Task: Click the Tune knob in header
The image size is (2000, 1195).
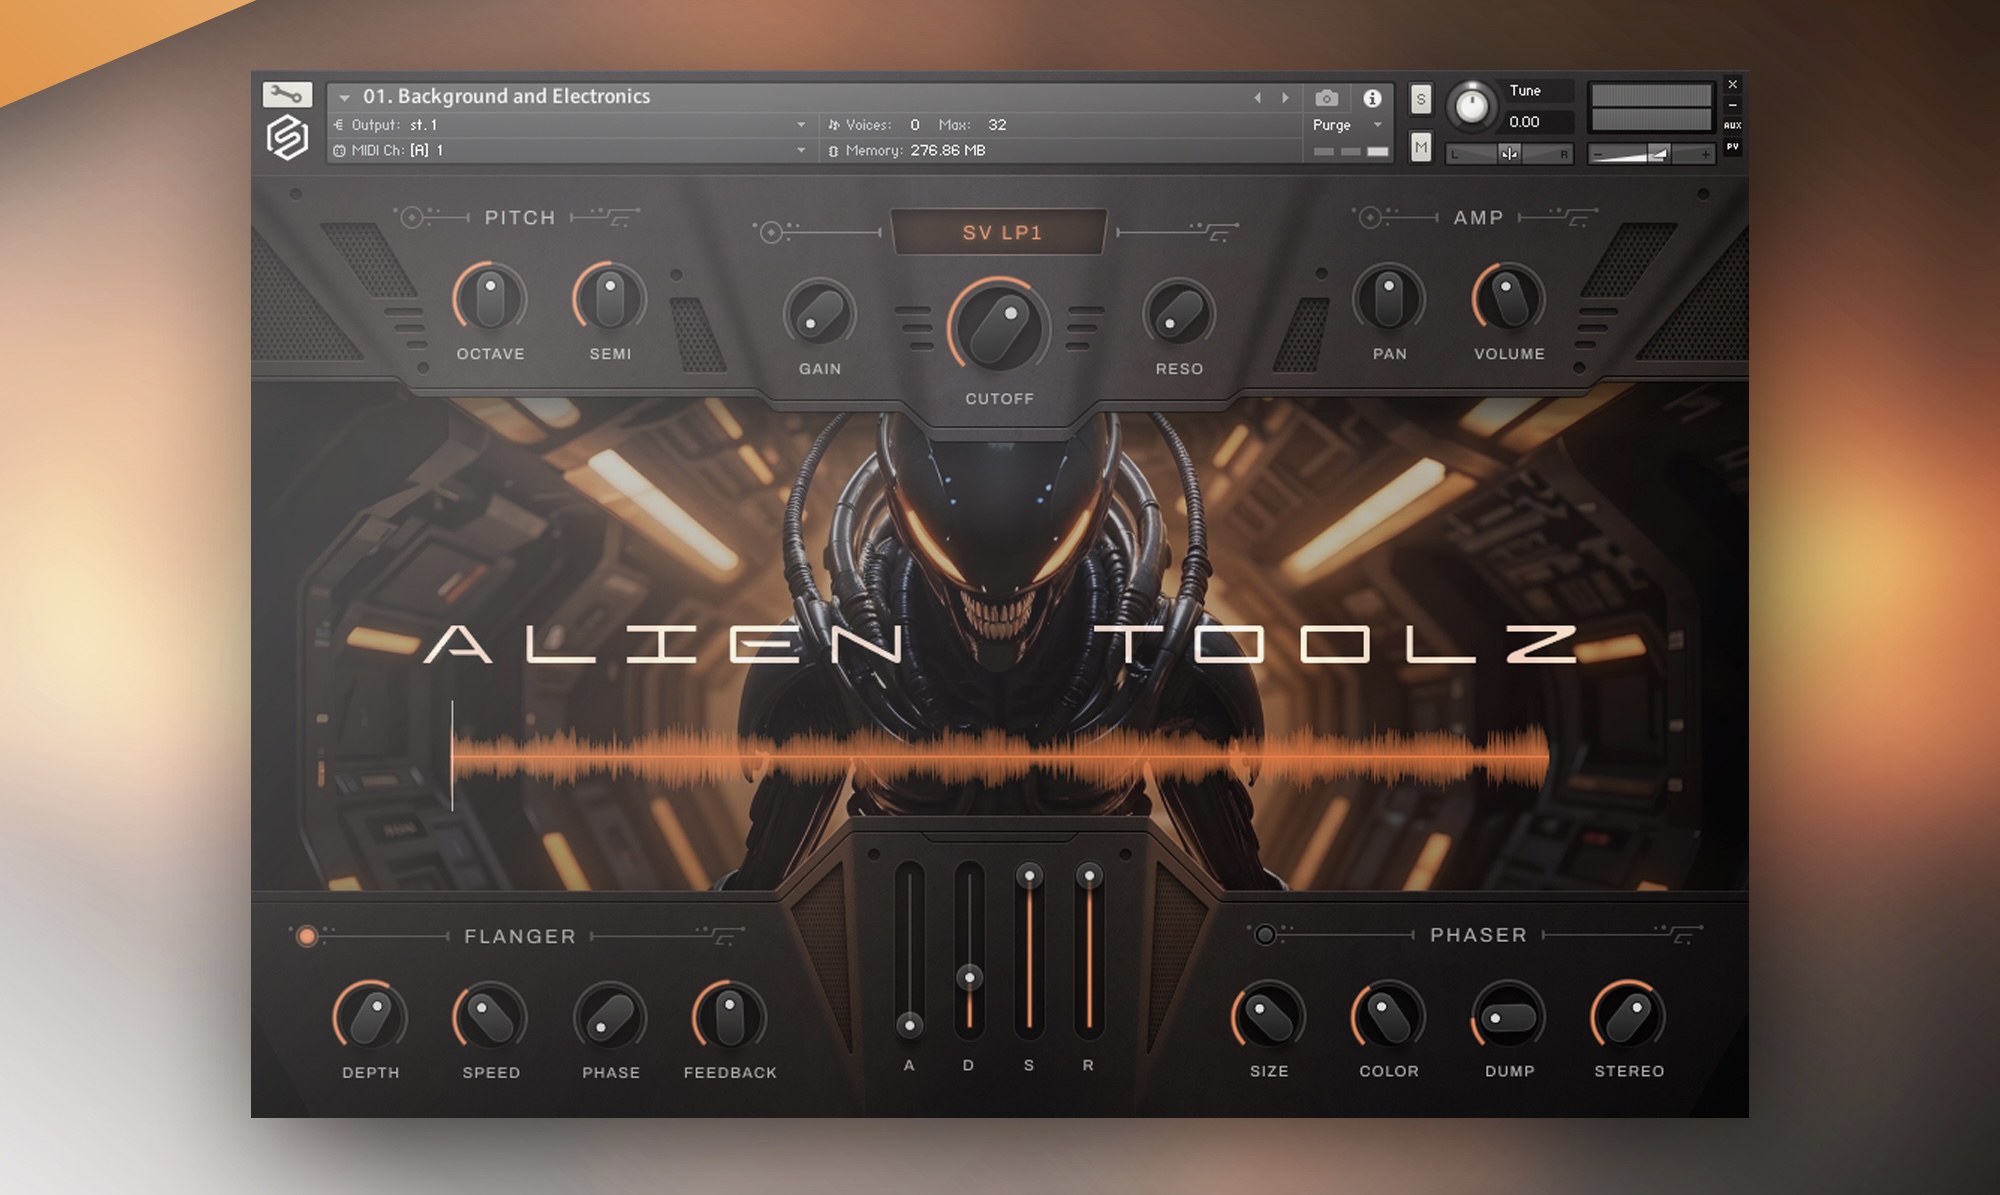Action: coord(1471,105)
